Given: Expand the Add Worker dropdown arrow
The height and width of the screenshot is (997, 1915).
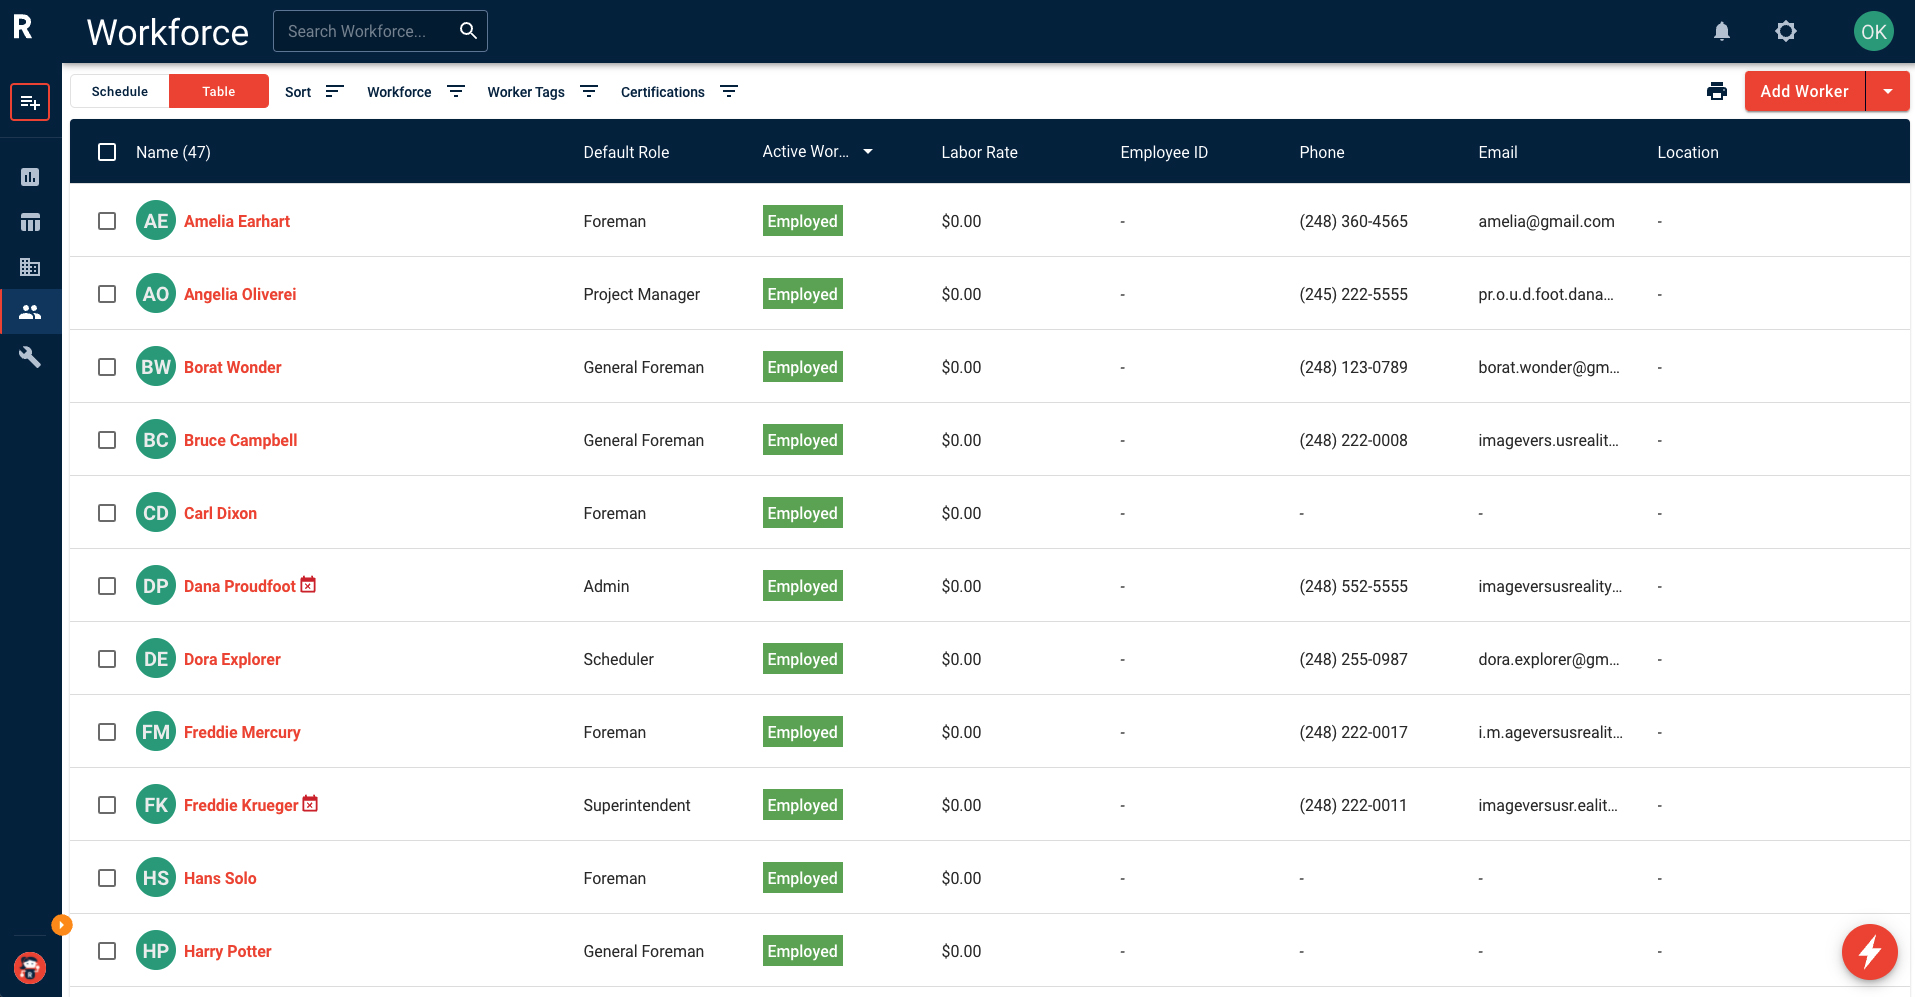Looking at the screenshot, I should pos(1888,91).
